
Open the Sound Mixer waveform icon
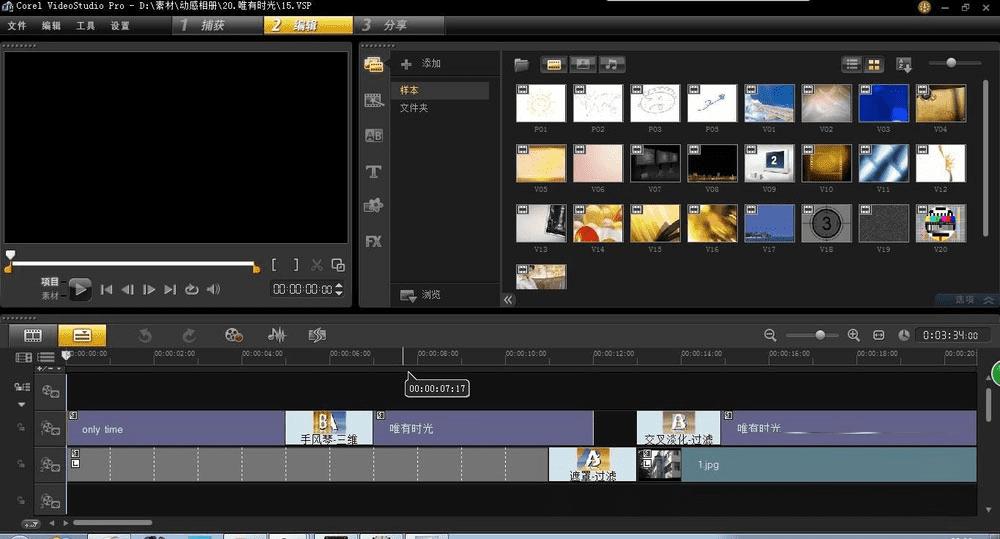[276, 335]
